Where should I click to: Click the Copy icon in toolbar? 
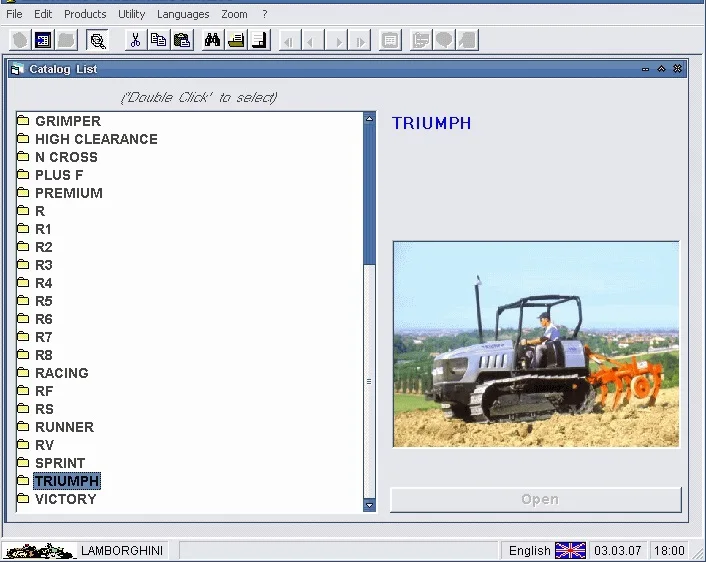[x=158, y=41]
